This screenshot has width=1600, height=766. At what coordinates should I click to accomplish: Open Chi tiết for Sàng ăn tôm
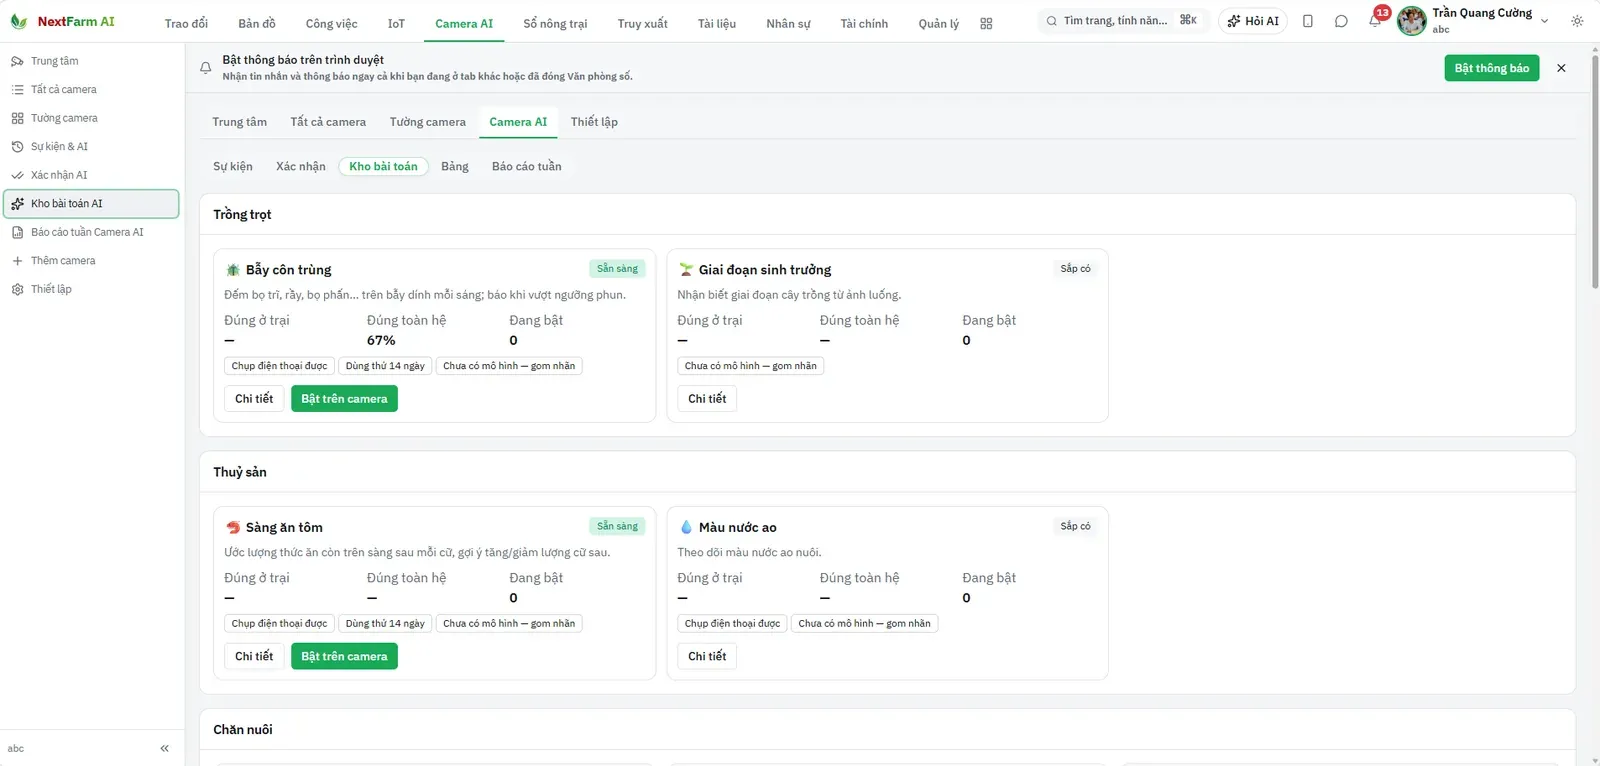coord(254,657)
